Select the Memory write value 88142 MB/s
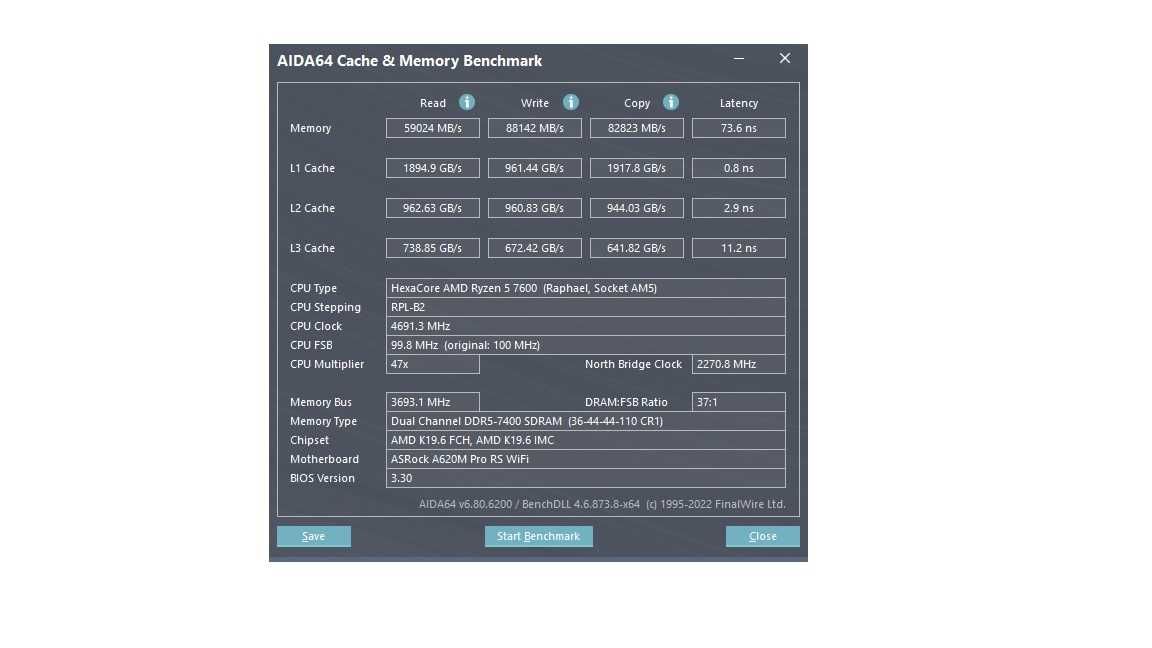Viewport: 1152px width, 648px height. coord(535,128)
